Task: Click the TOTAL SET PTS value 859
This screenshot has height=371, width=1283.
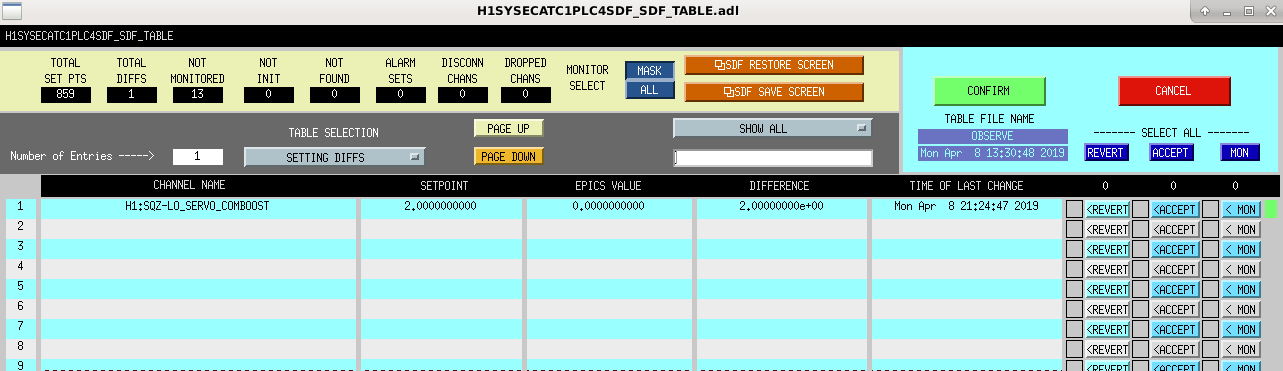Action: click(x=66, y=94)
